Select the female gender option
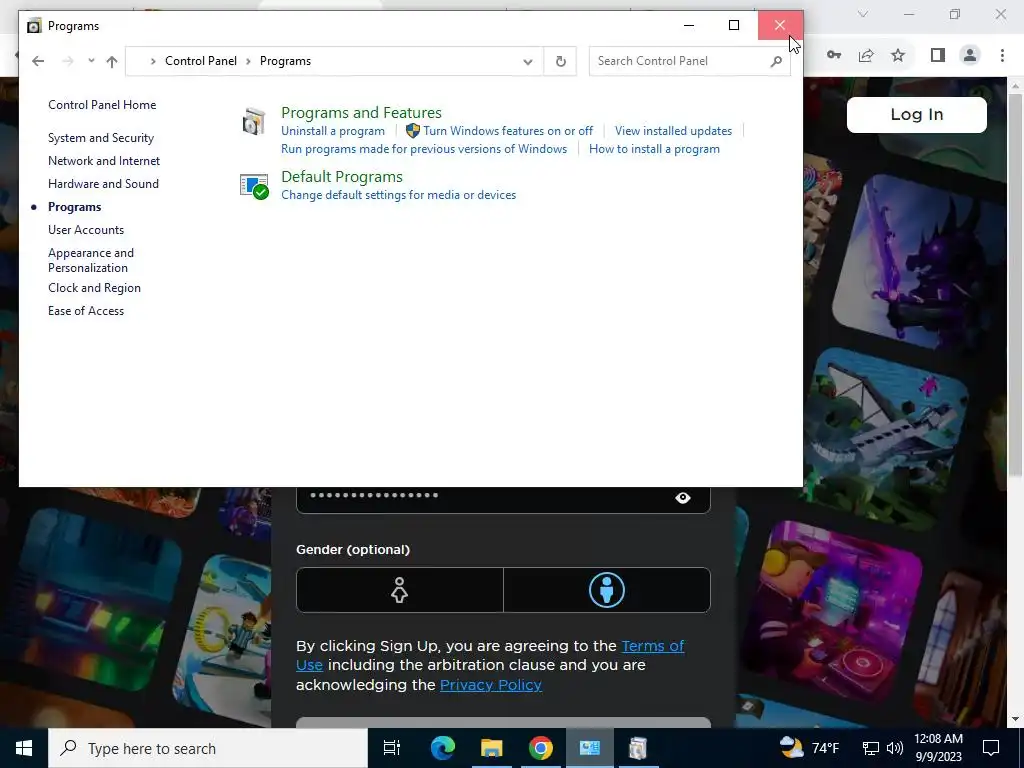Viewport: 1024px width, 768px height. coord(400,590)
